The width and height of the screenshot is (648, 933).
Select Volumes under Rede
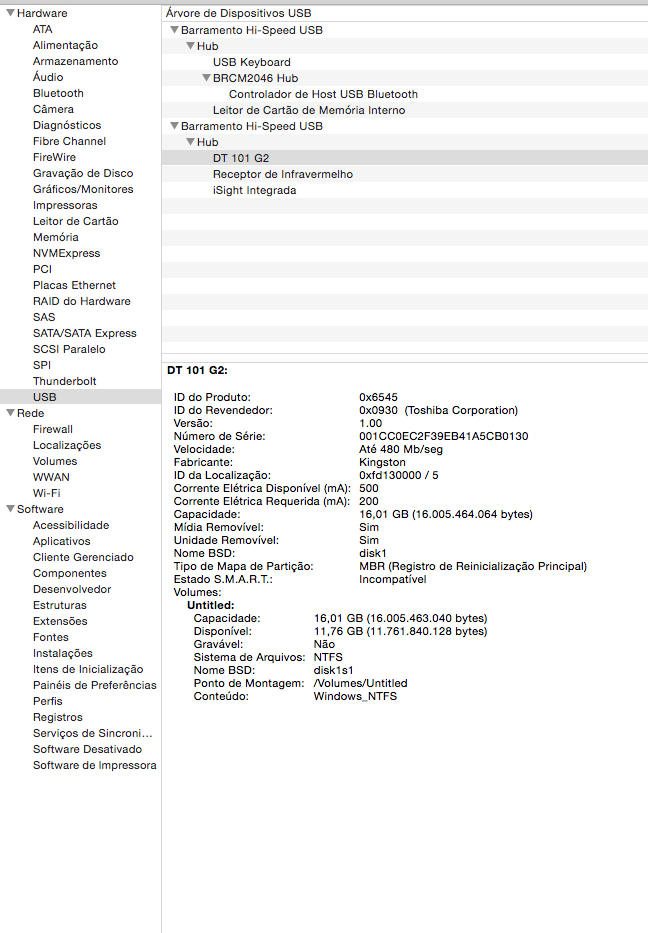(55, 462)
